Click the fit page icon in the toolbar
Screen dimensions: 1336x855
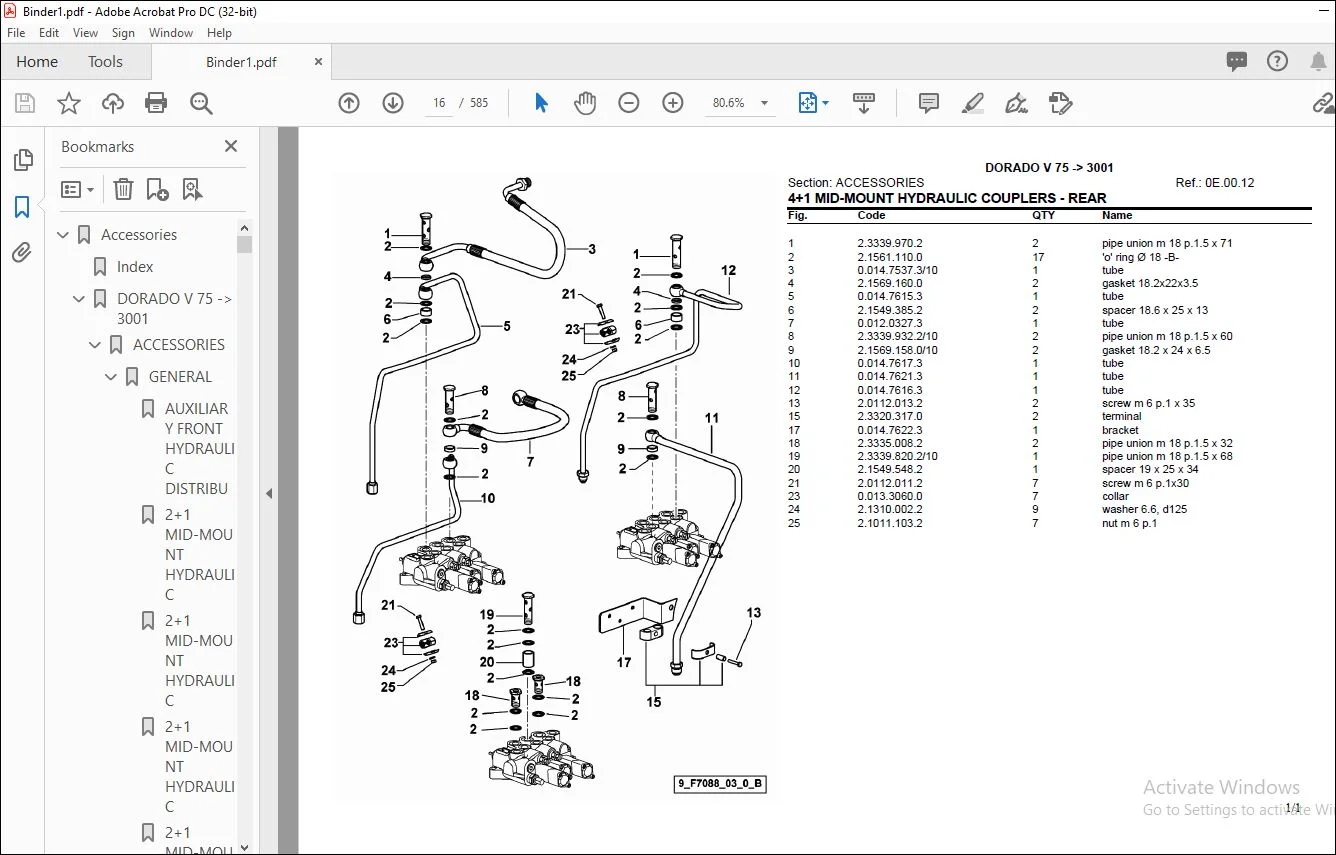807,103
